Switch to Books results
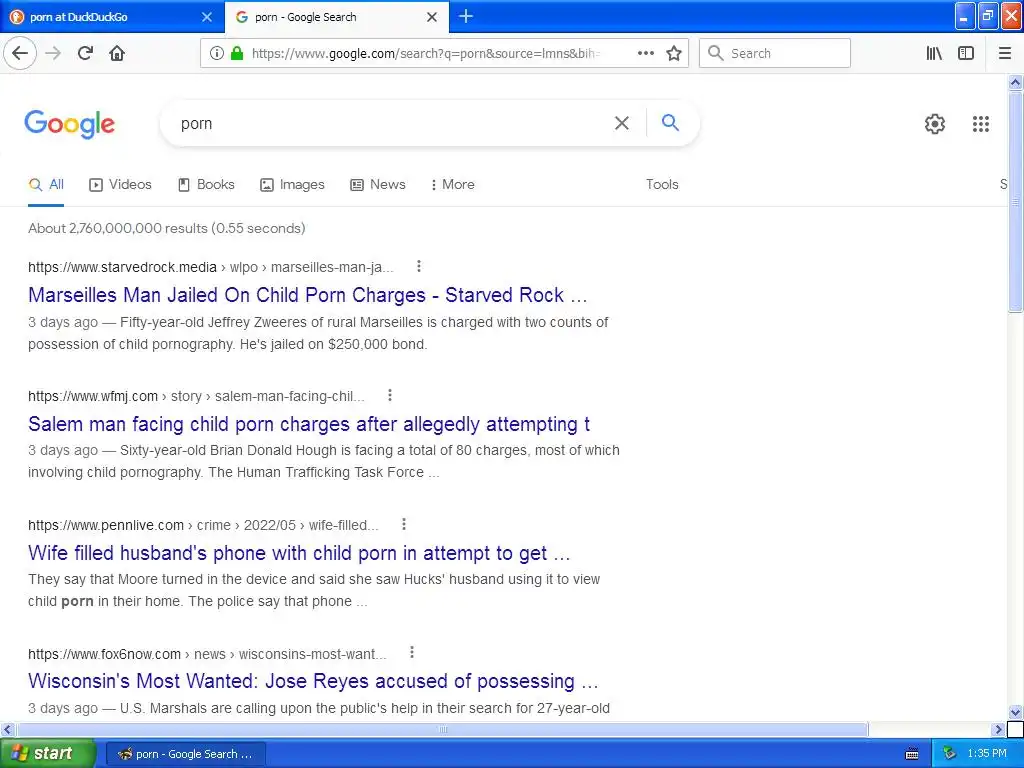 pos(206,185)
